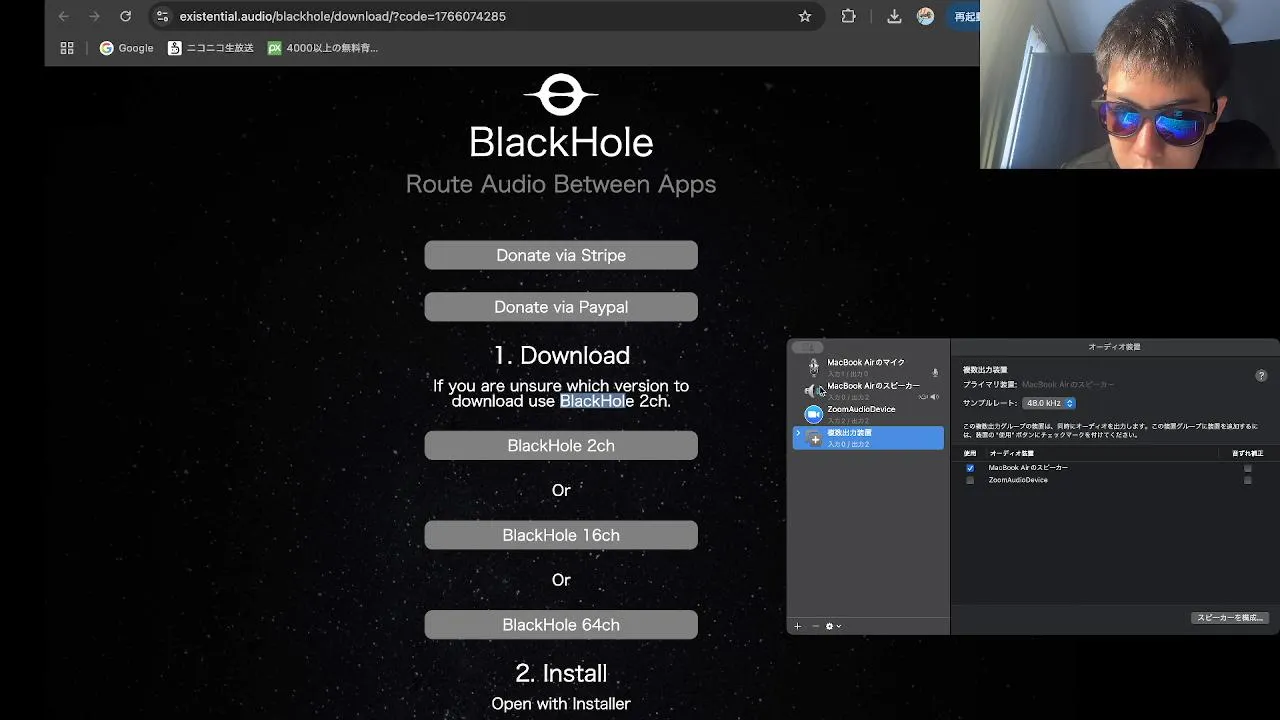Click the 音ずれ補正 column header
The height and width of the screenshot is (720, 1280).
click(1248, 454)
